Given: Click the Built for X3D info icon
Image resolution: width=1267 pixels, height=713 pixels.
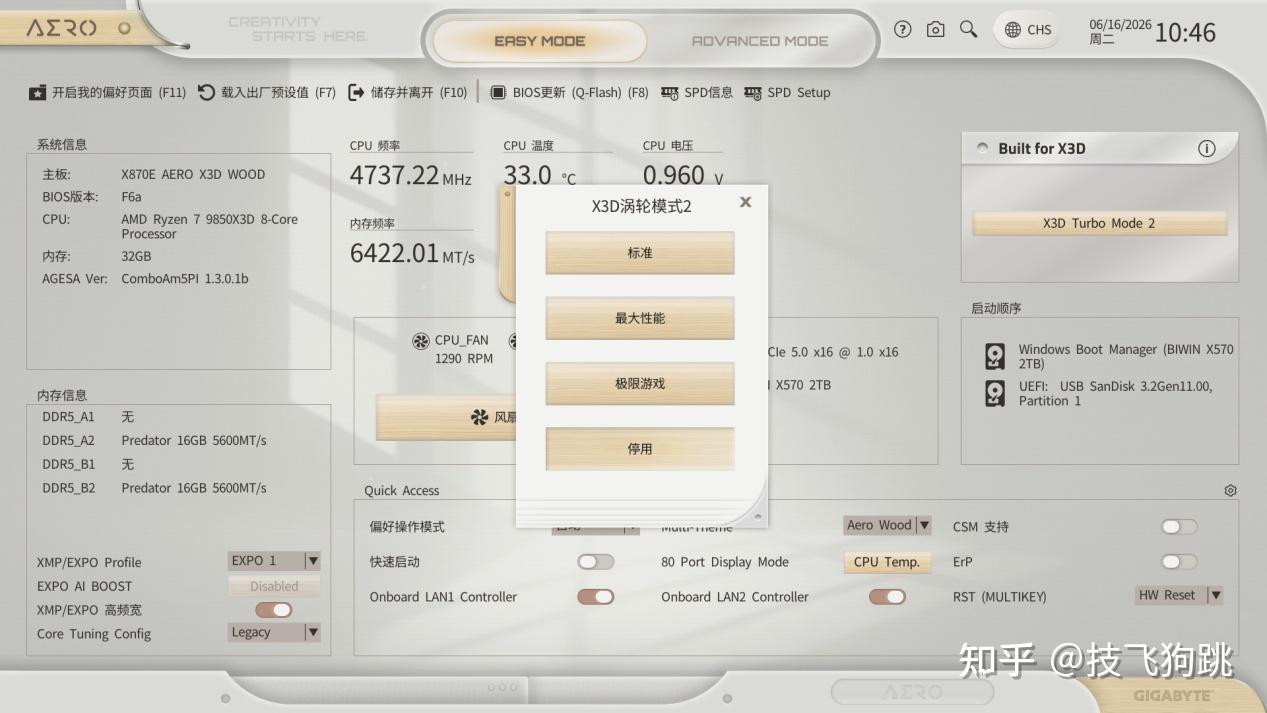Looking at the screenshot, I should click(1207, 149).
